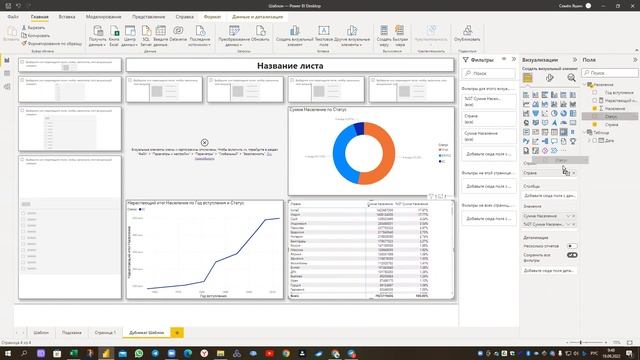Click Форматирование по образцу button
This screenshot has width=640, height=360.
(x=52, y=43)
